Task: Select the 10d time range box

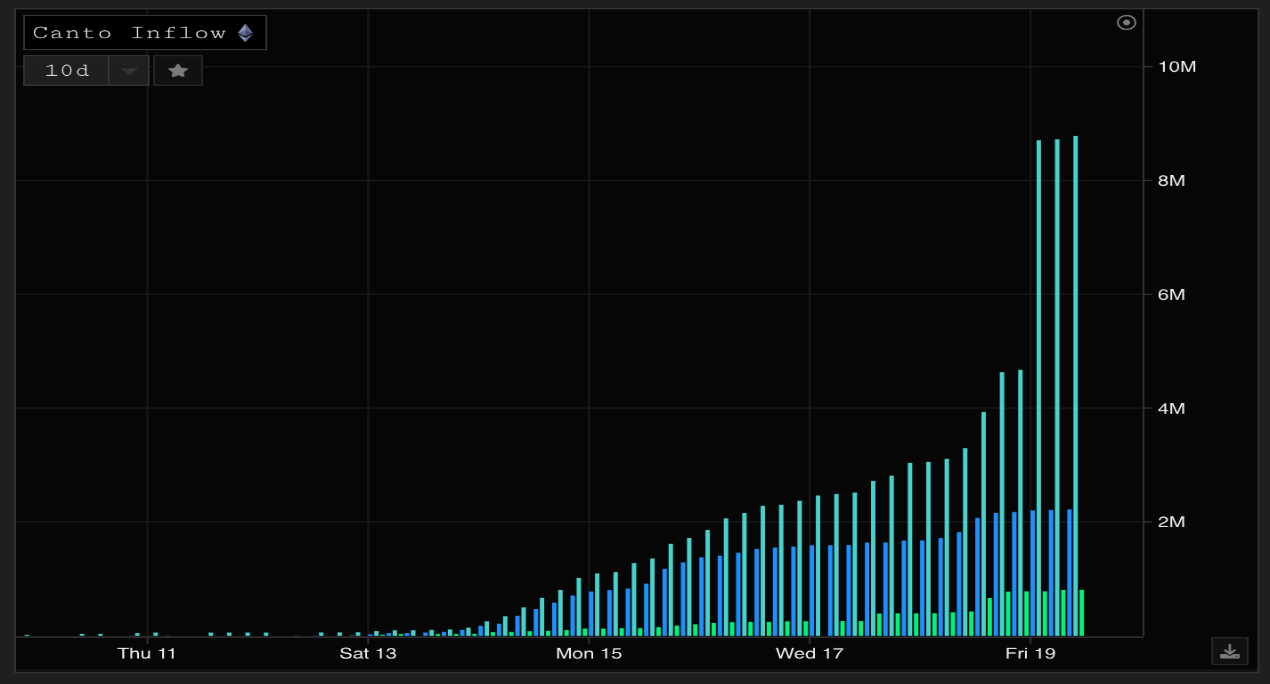Action: (67, 71)
